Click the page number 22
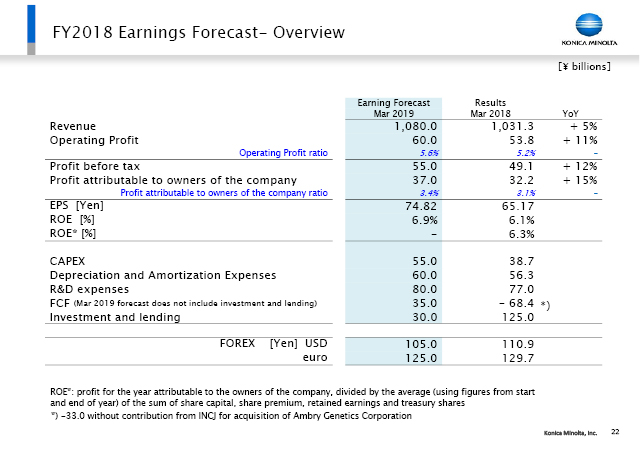640x453 pixels. [615, 432]
